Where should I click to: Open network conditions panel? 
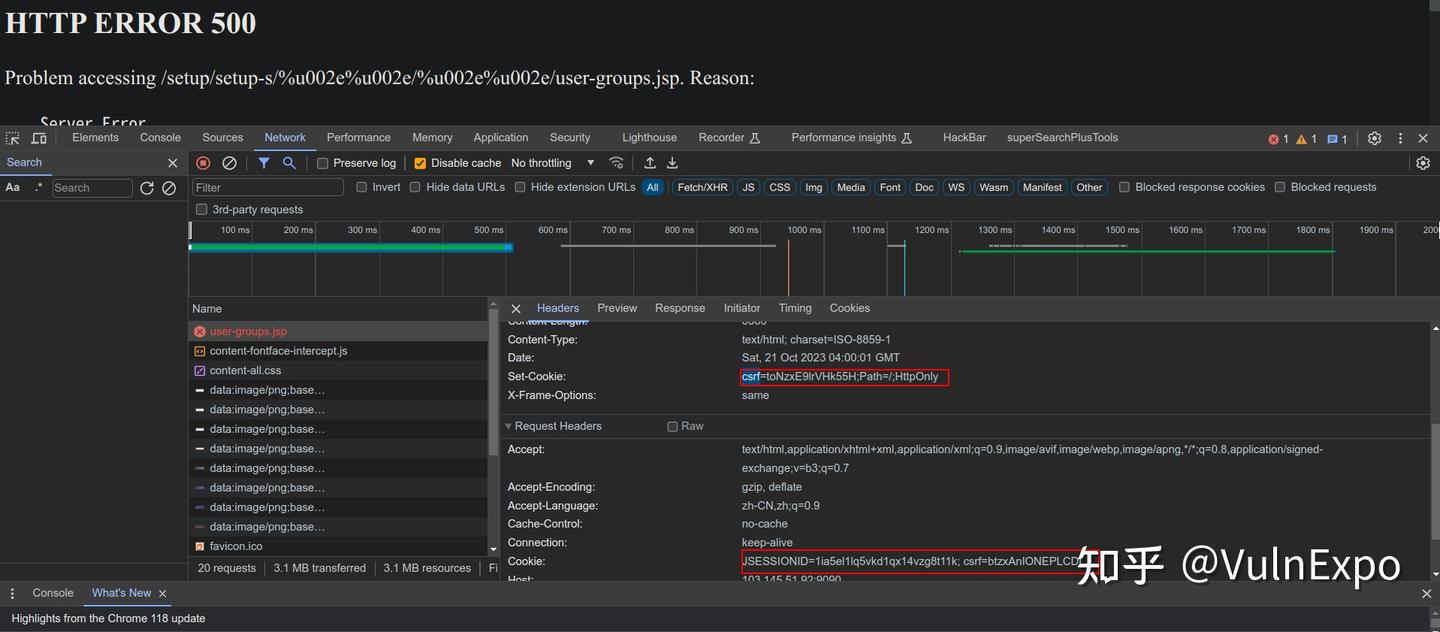(616, 162)
